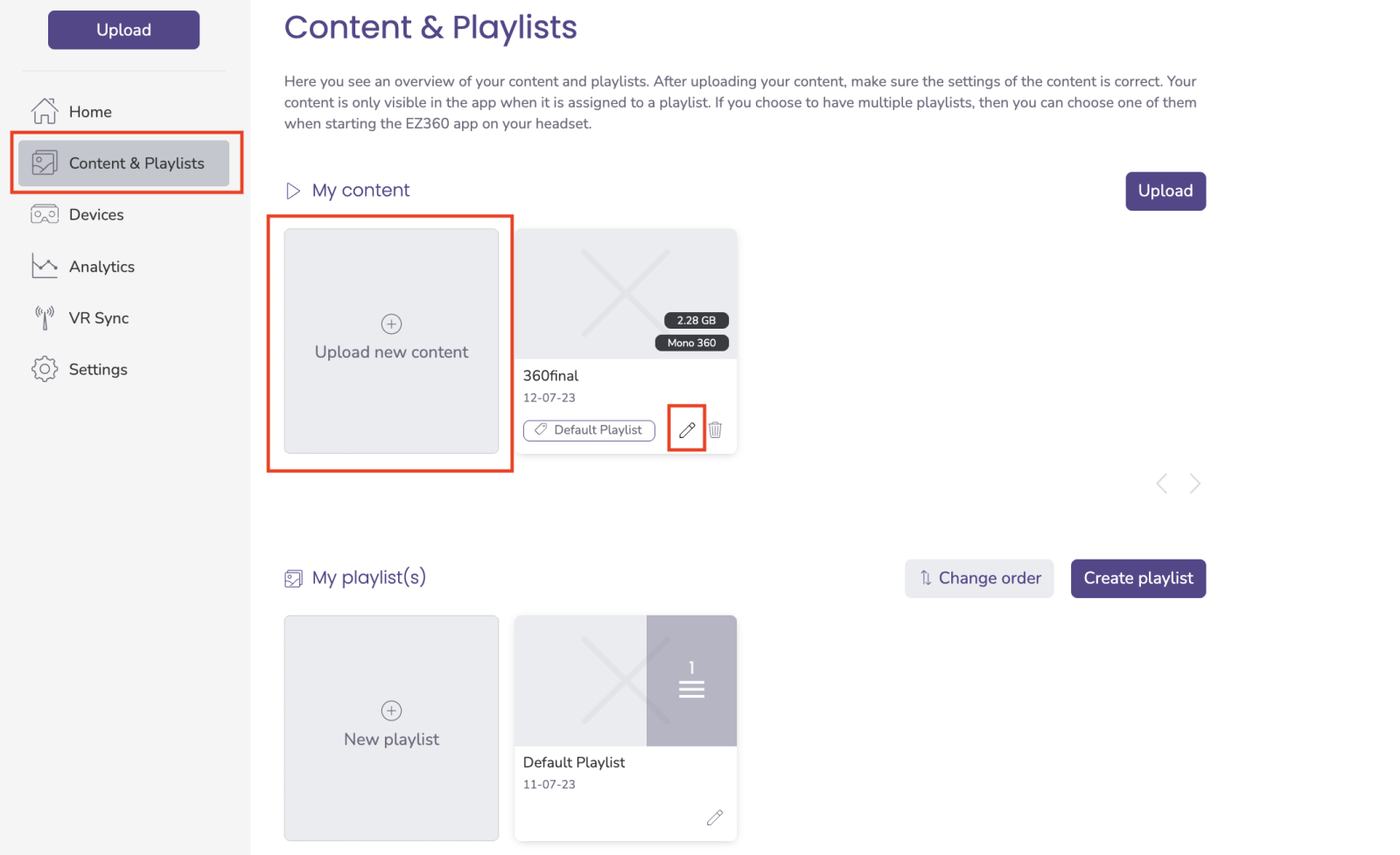The height and width of the screenshot is (855, 1400).
Task: Go to previous content page arrow
Action: 1161,484
